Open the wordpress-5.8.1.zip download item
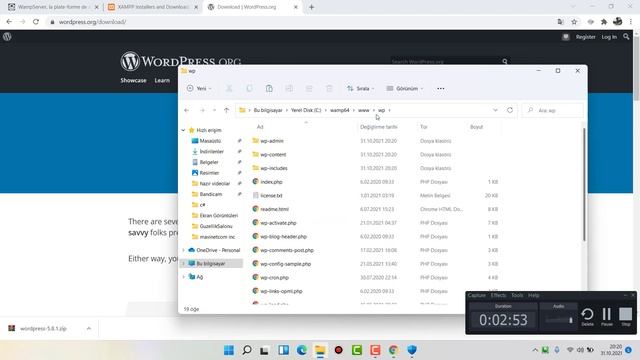The width and height of the screenshot is (640, 360). [43, 328]
